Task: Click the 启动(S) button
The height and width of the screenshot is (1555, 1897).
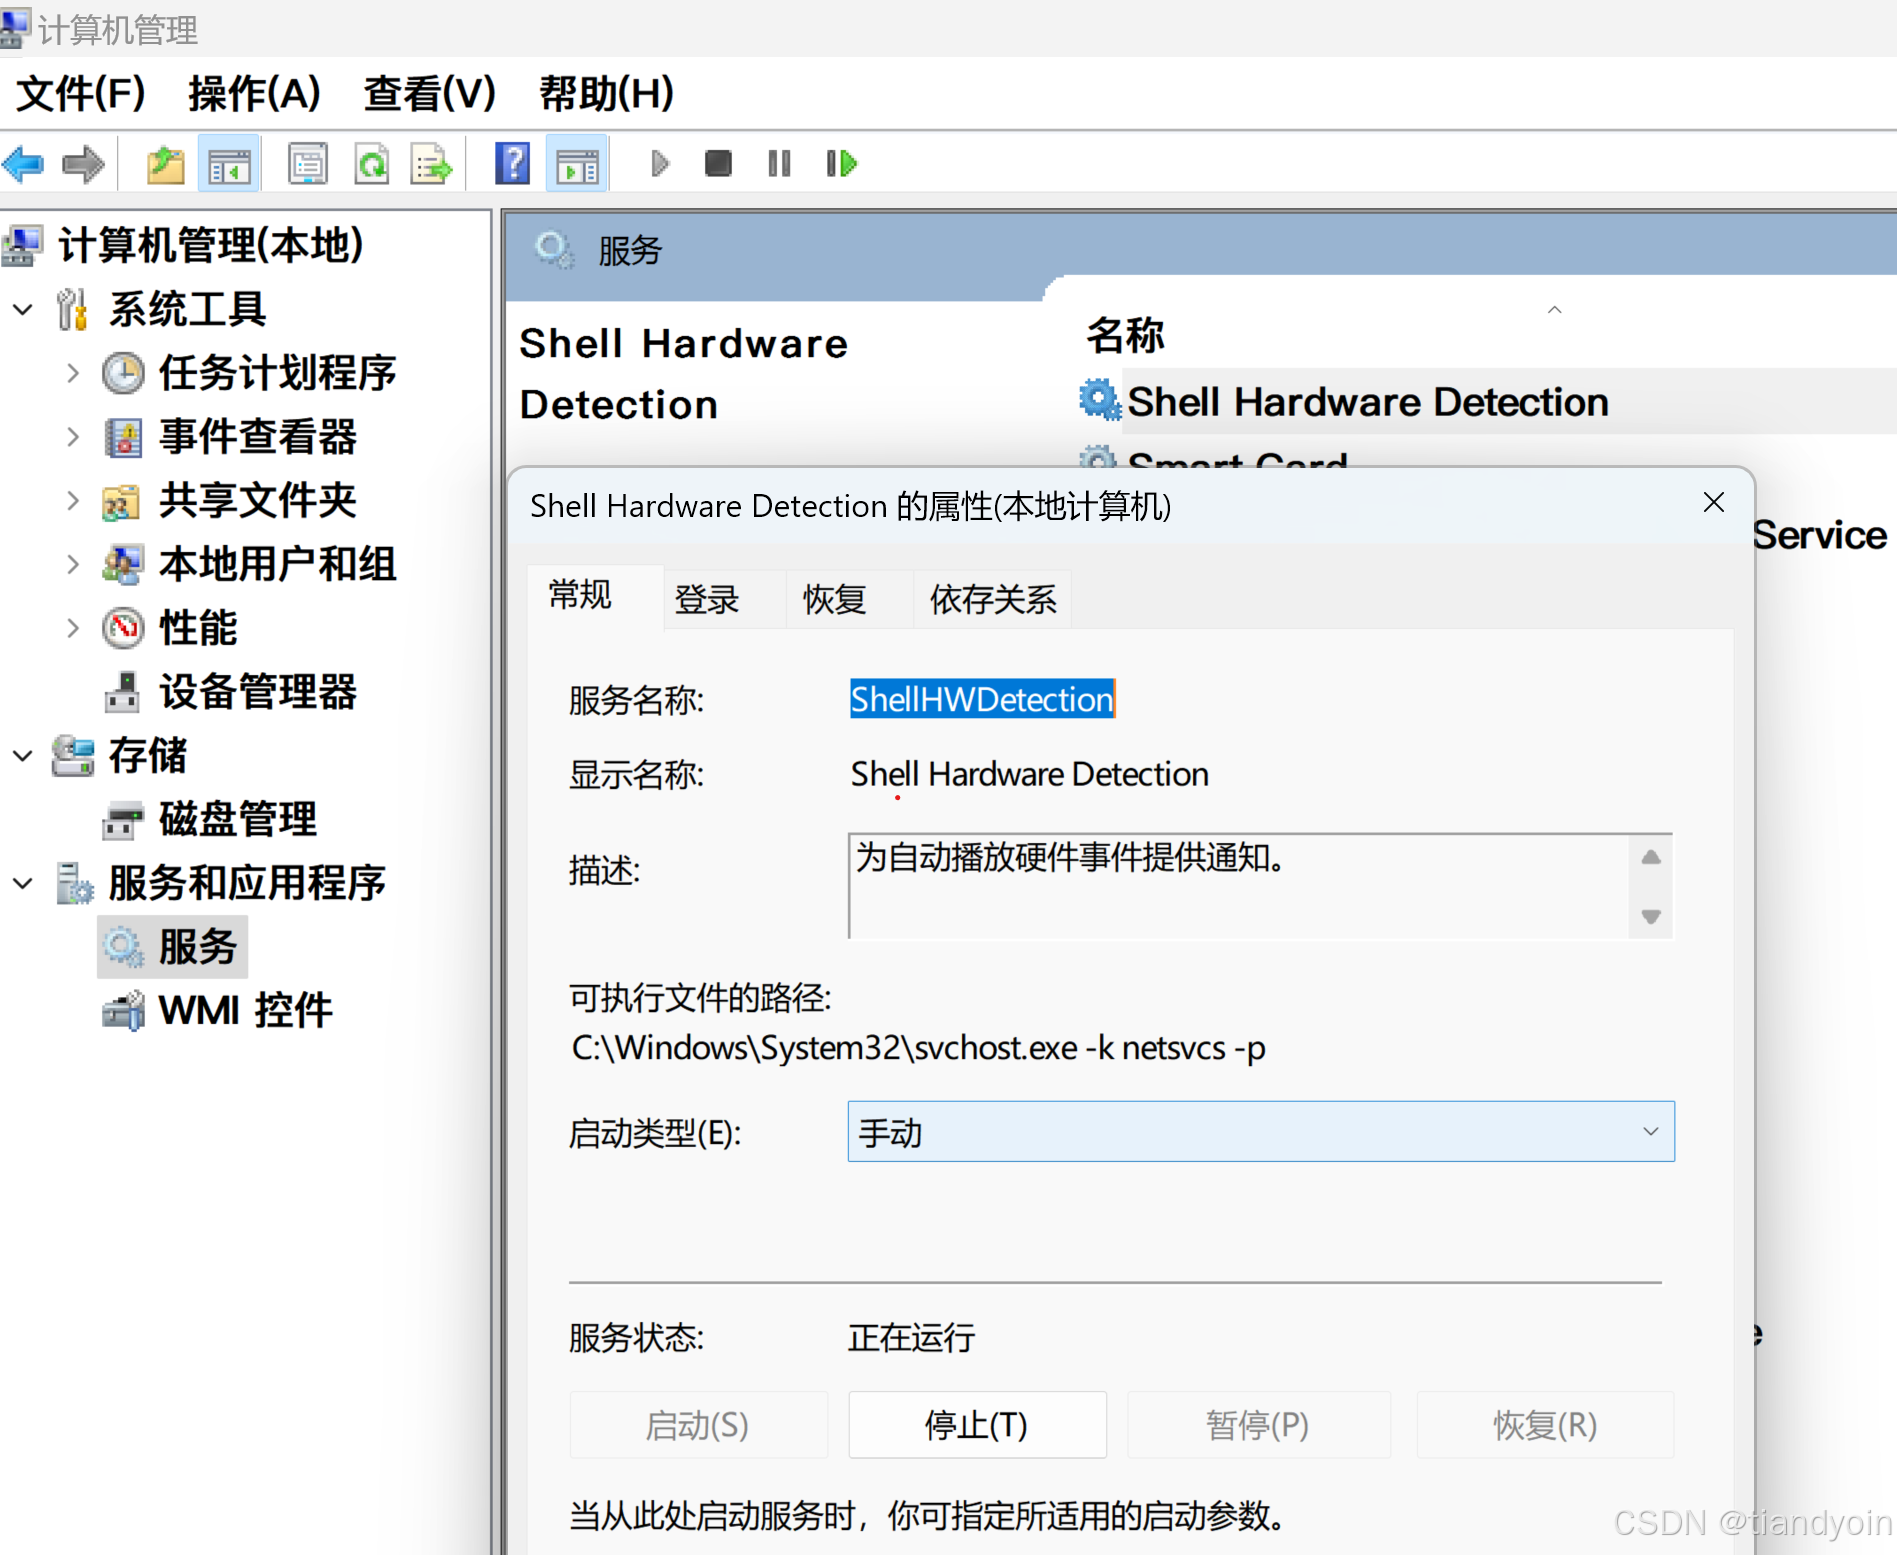Action: [698, 1425]
